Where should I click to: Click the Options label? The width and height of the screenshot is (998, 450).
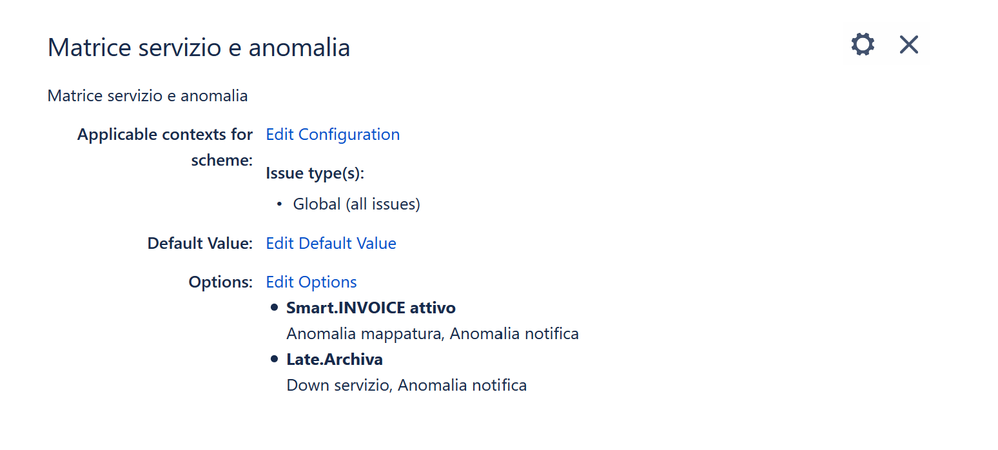221,282
